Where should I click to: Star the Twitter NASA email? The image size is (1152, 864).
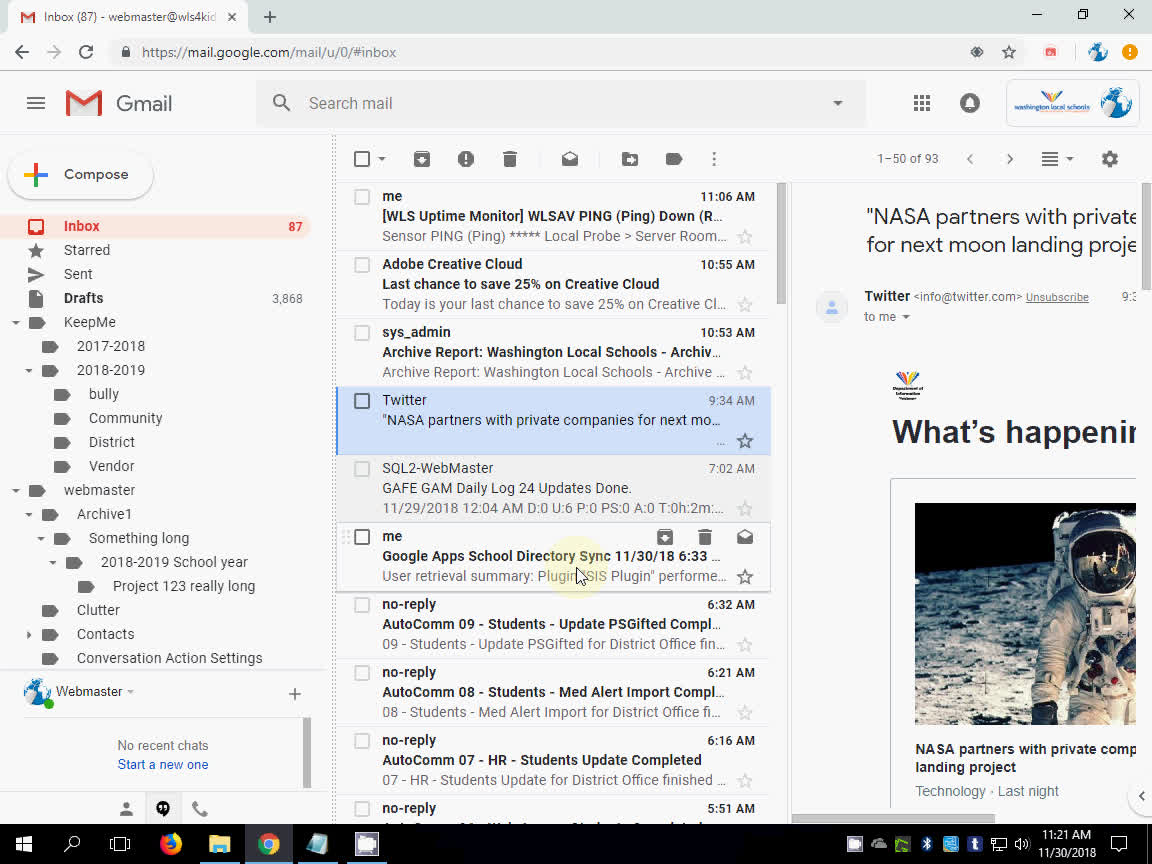745,440
